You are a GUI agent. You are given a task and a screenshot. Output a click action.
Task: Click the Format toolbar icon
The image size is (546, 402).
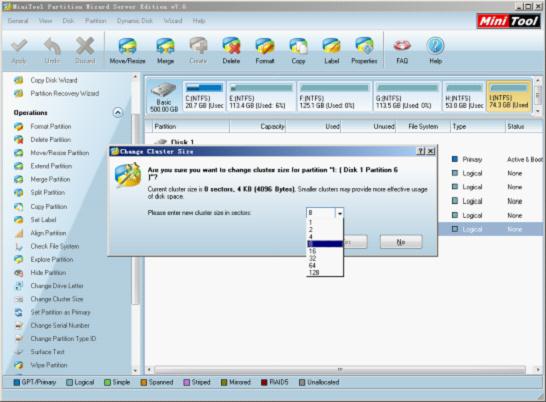(265, 47)
